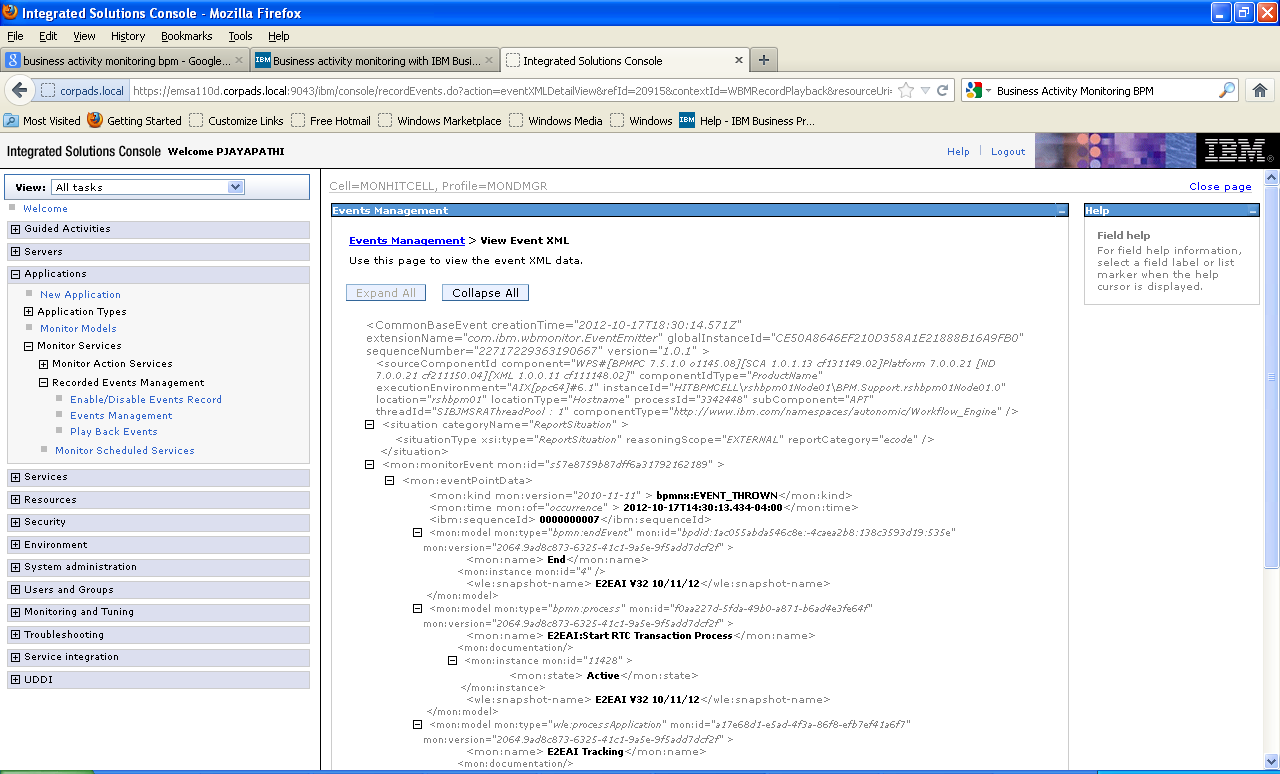Screen dimensions: 1280x774
Task: Open a new tab with plus button
Action: tap(764, 60)
